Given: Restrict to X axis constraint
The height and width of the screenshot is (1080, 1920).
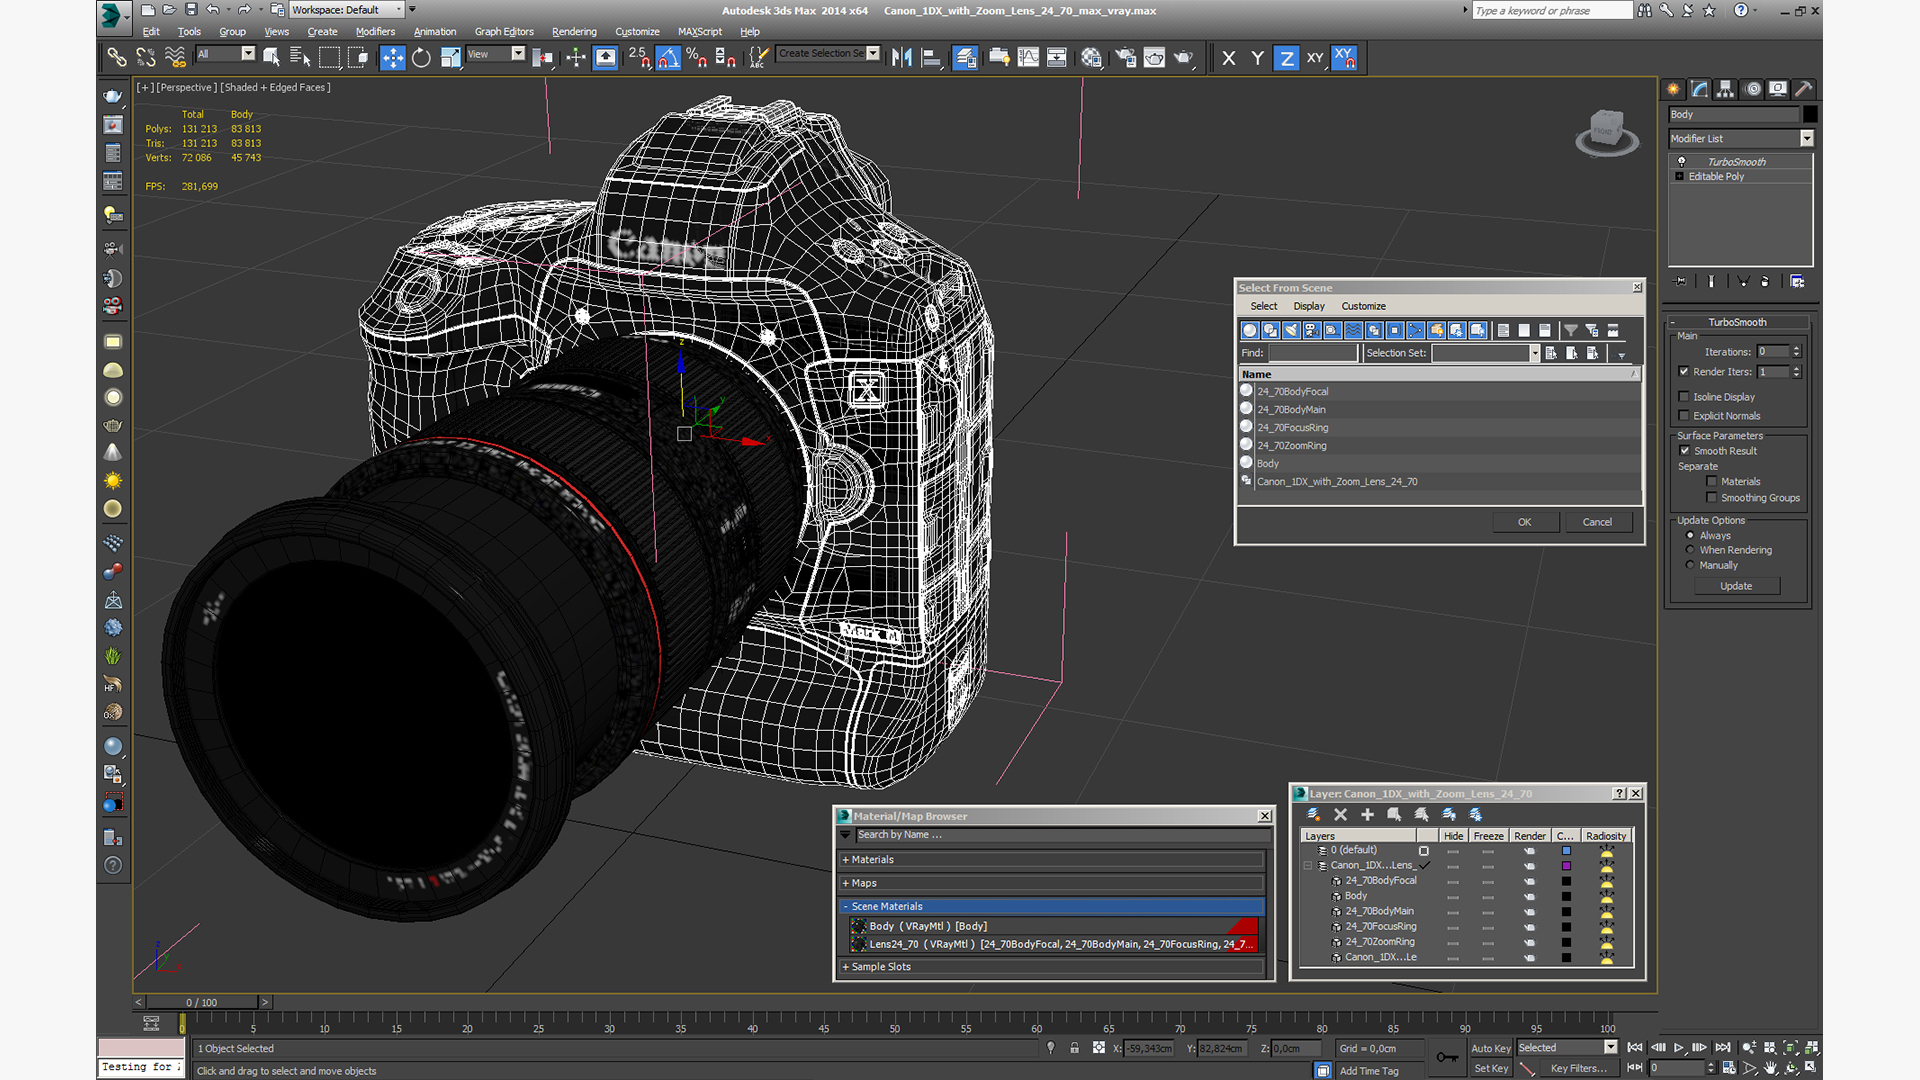Looking at the screenshot, I should [1229, 58].
